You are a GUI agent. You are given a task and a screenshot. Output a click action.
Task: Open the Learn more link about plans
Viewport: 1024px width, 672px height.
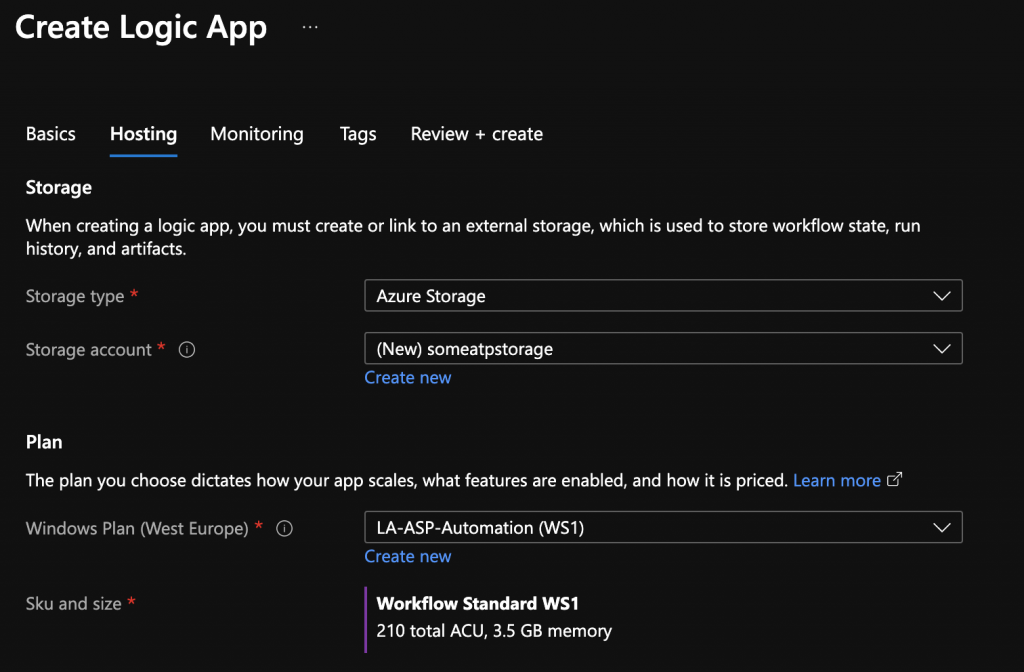tap(836, 481)
